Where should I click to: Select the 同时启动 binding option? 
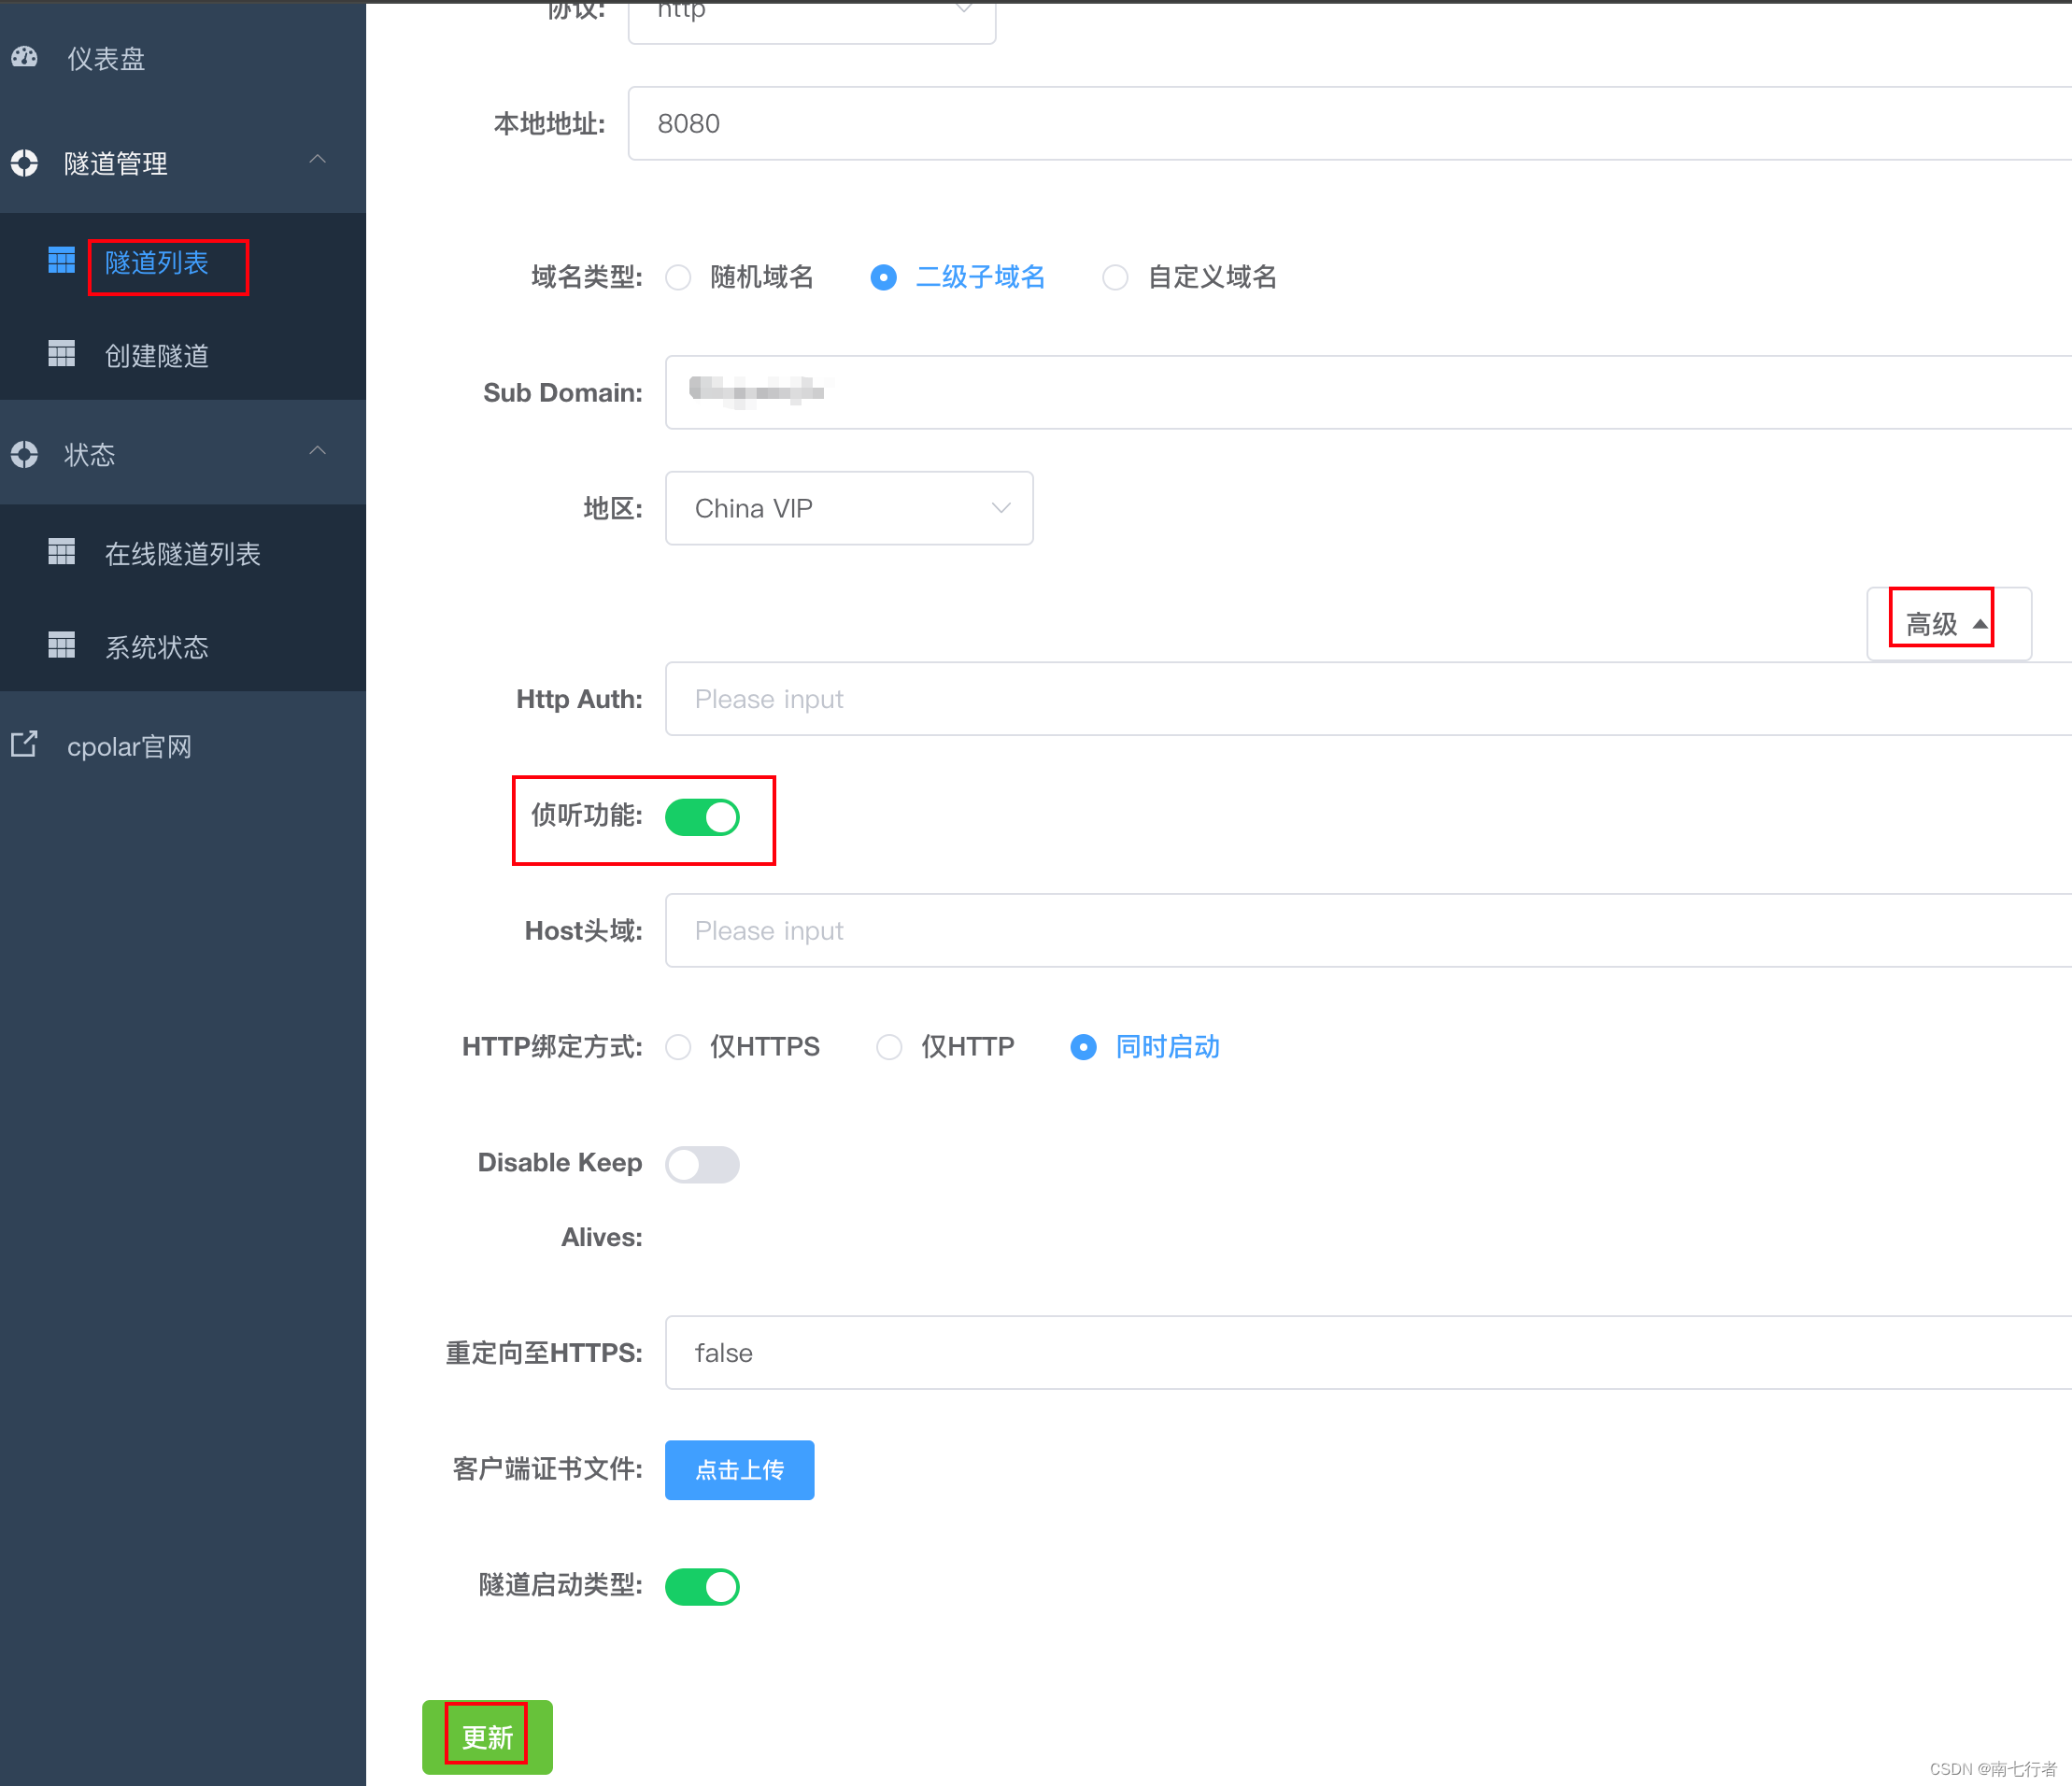click(1146, 1047)
